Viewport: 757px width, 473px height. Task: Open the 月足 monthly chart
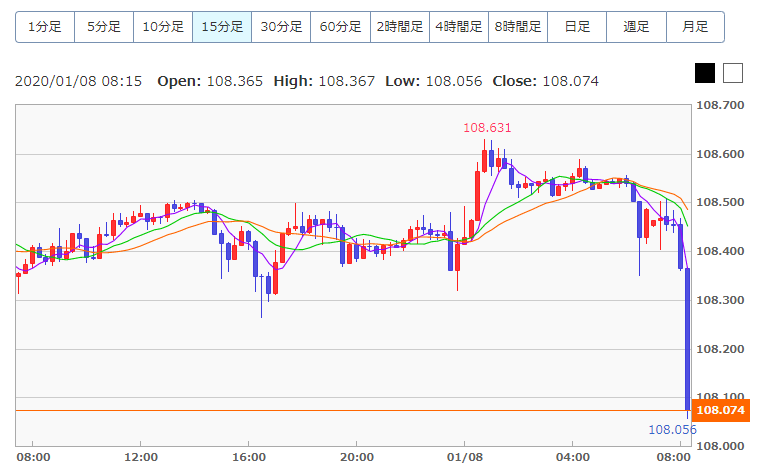(x=695, y=27)
